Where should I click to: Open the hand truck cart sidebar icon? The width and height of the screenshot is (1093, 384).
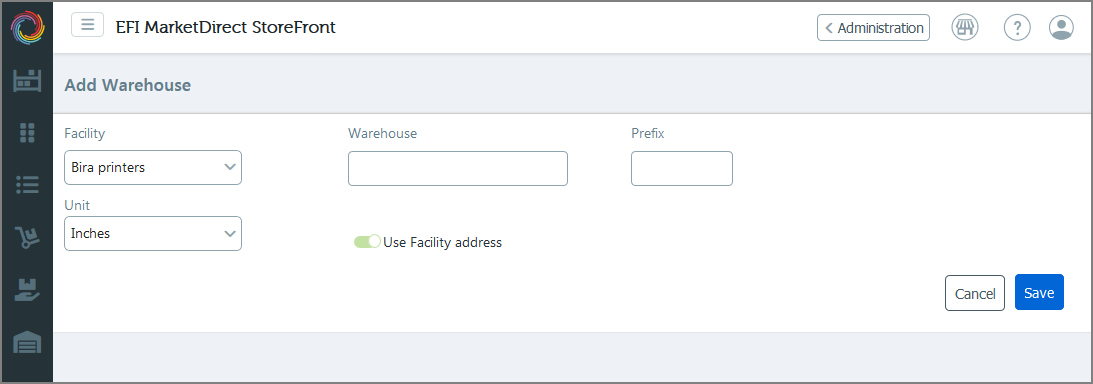click(27, 238)
